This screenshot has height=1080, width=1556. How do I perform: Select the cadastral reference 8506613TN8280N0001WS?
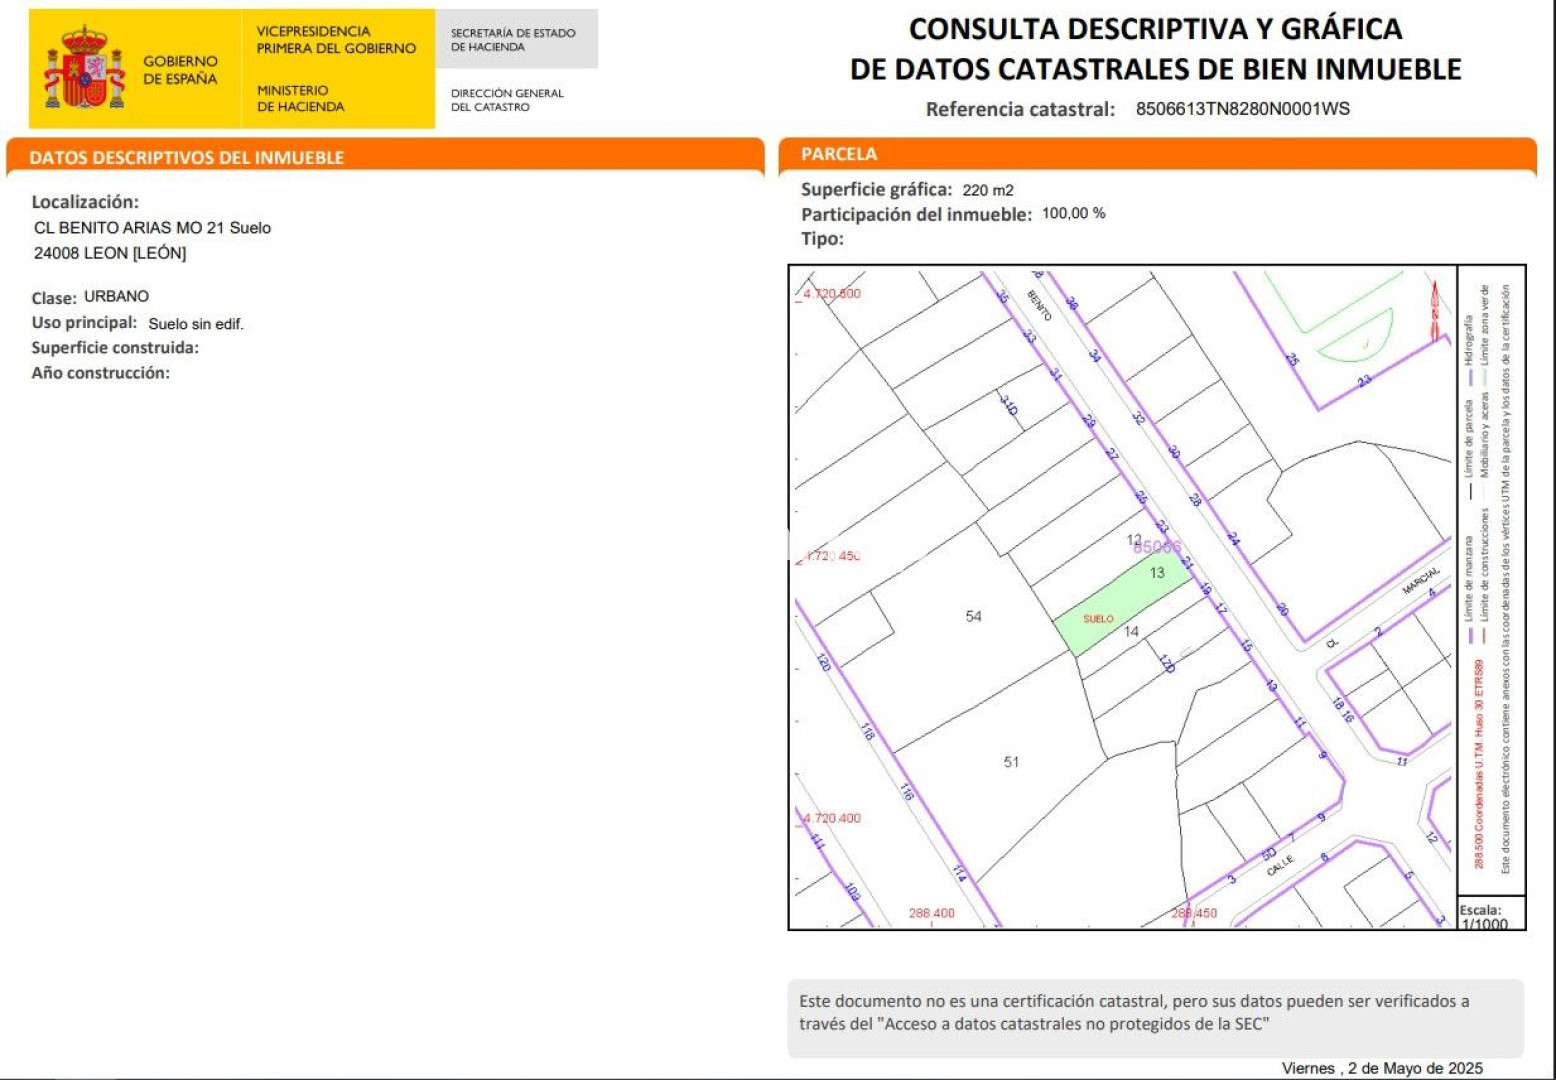point(1242,109)
